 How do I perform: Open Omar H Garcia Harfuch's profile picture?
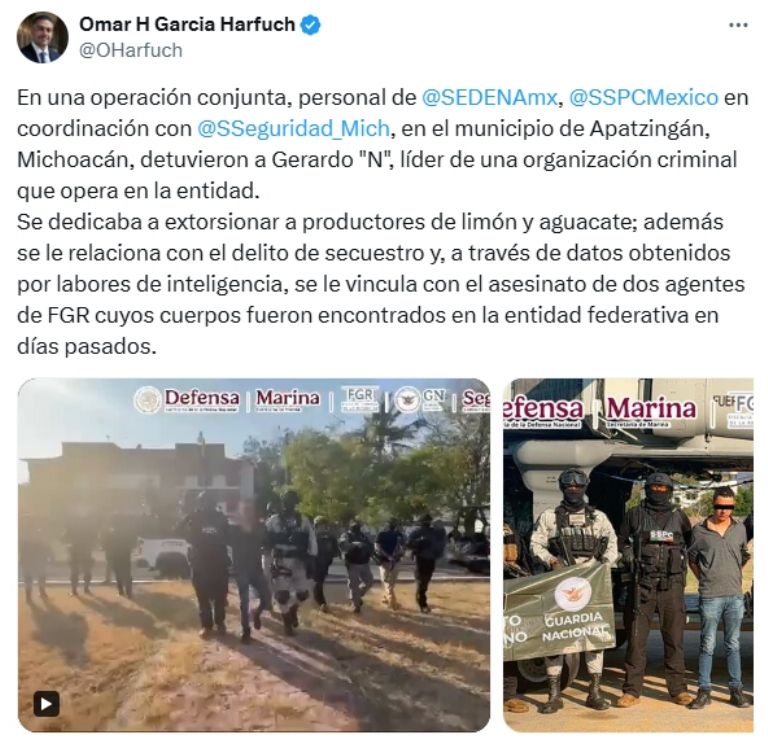[x=42, y=37]
